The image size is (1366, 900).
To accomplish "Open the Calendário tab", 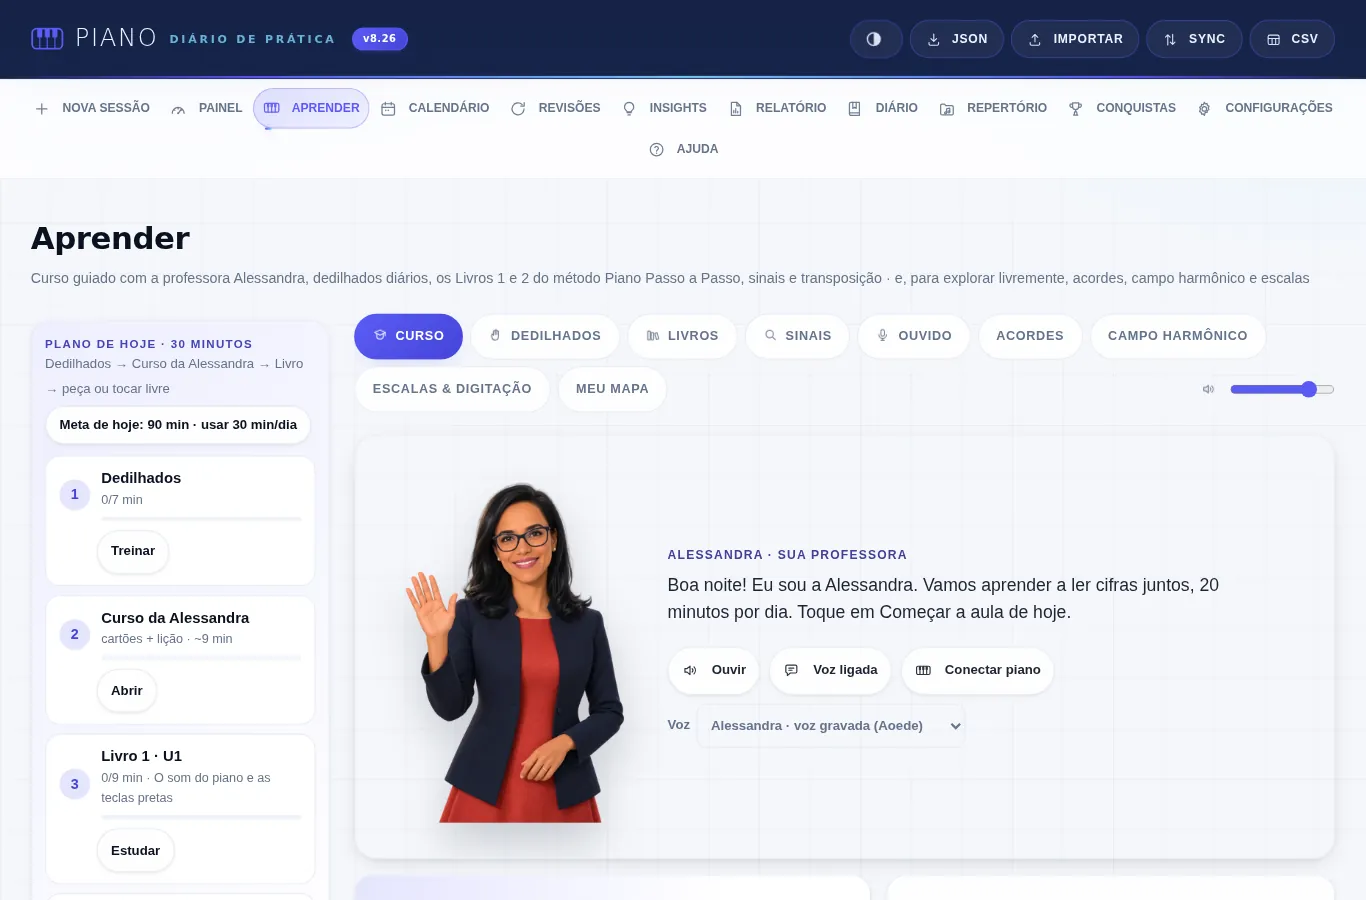I will tap(435, 108).
